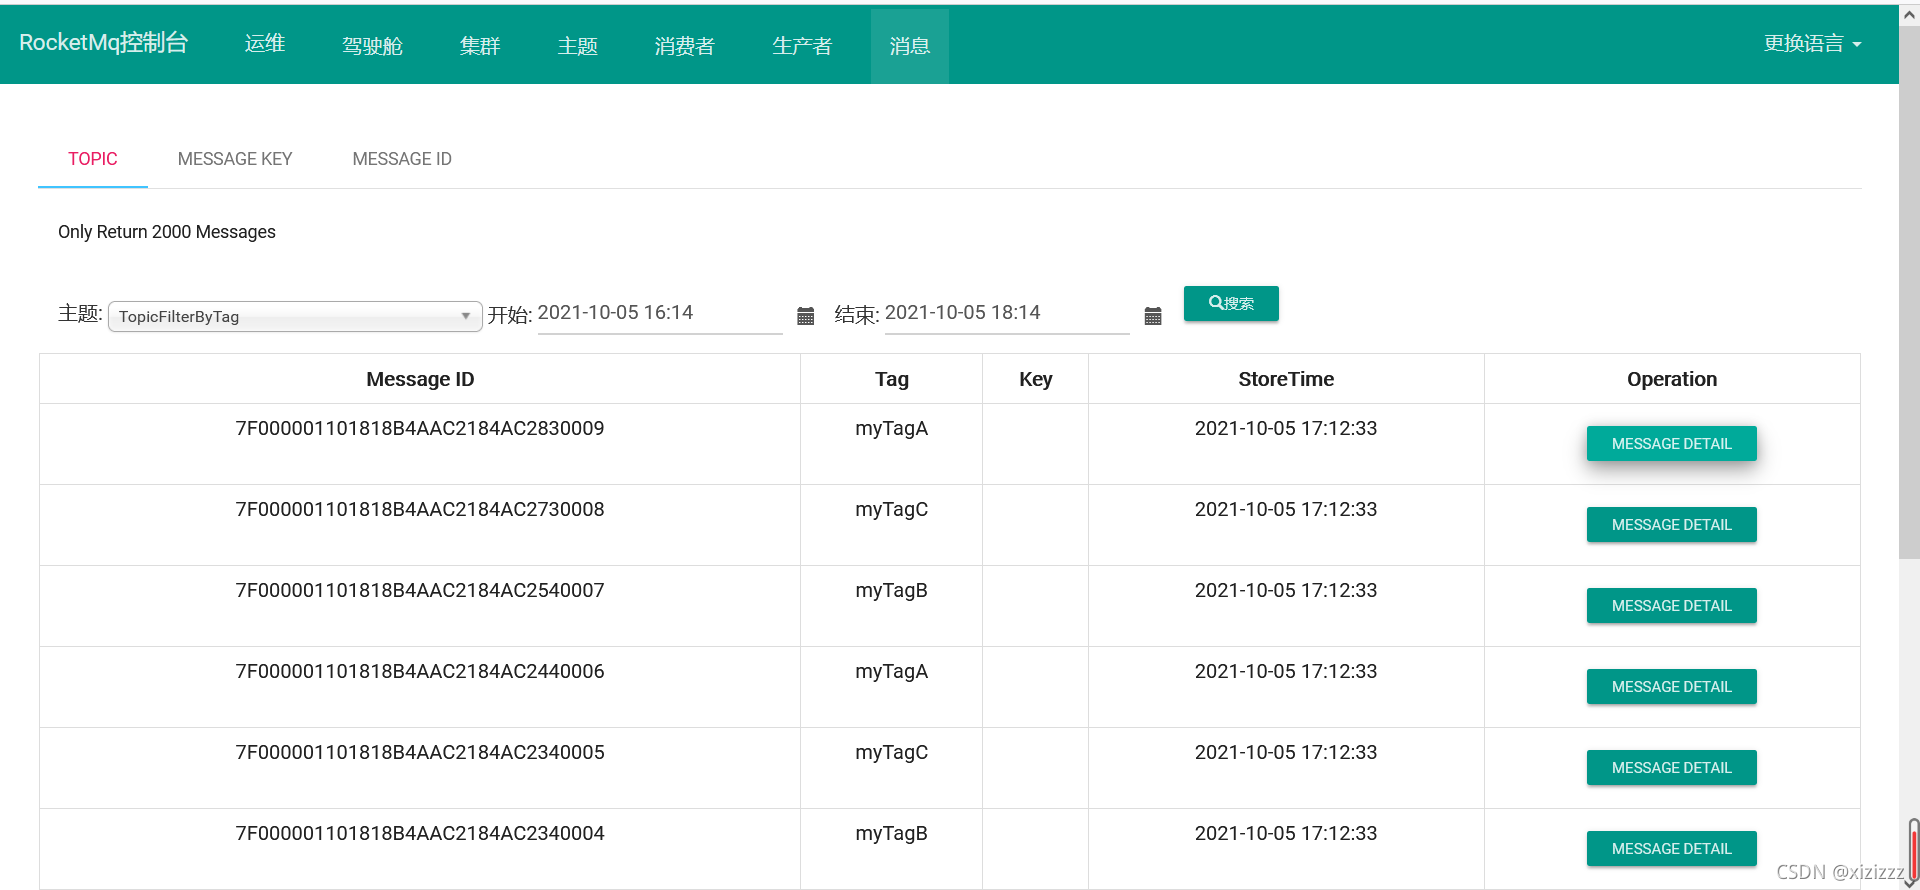Open the 消费者 consumer menu
This screenshot has width=1920, height=890.
tap(685, 46)
